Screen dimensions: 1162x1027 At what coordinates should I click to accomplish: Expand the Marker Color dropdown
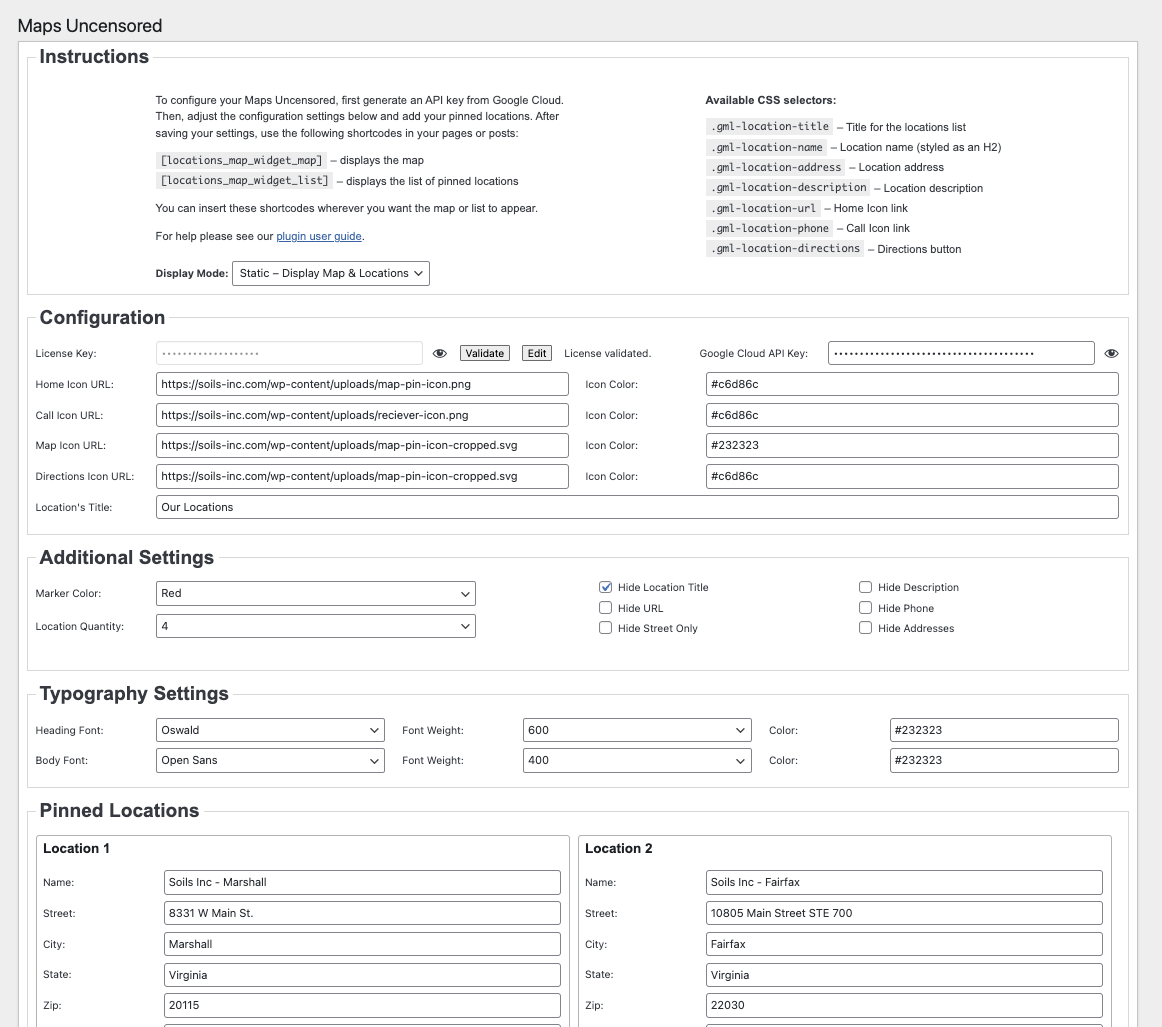coord(316,593)
